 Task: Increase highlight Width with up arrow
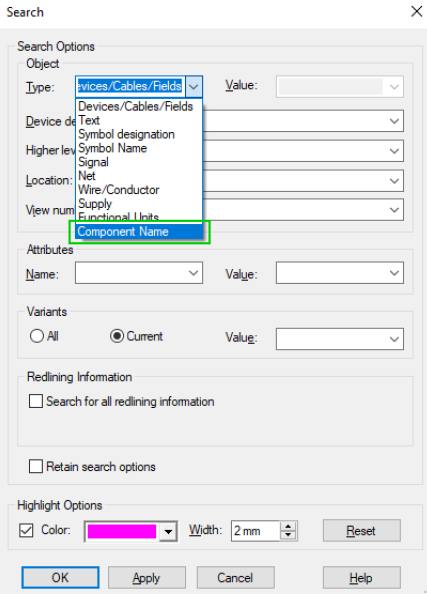coord(288,526)
